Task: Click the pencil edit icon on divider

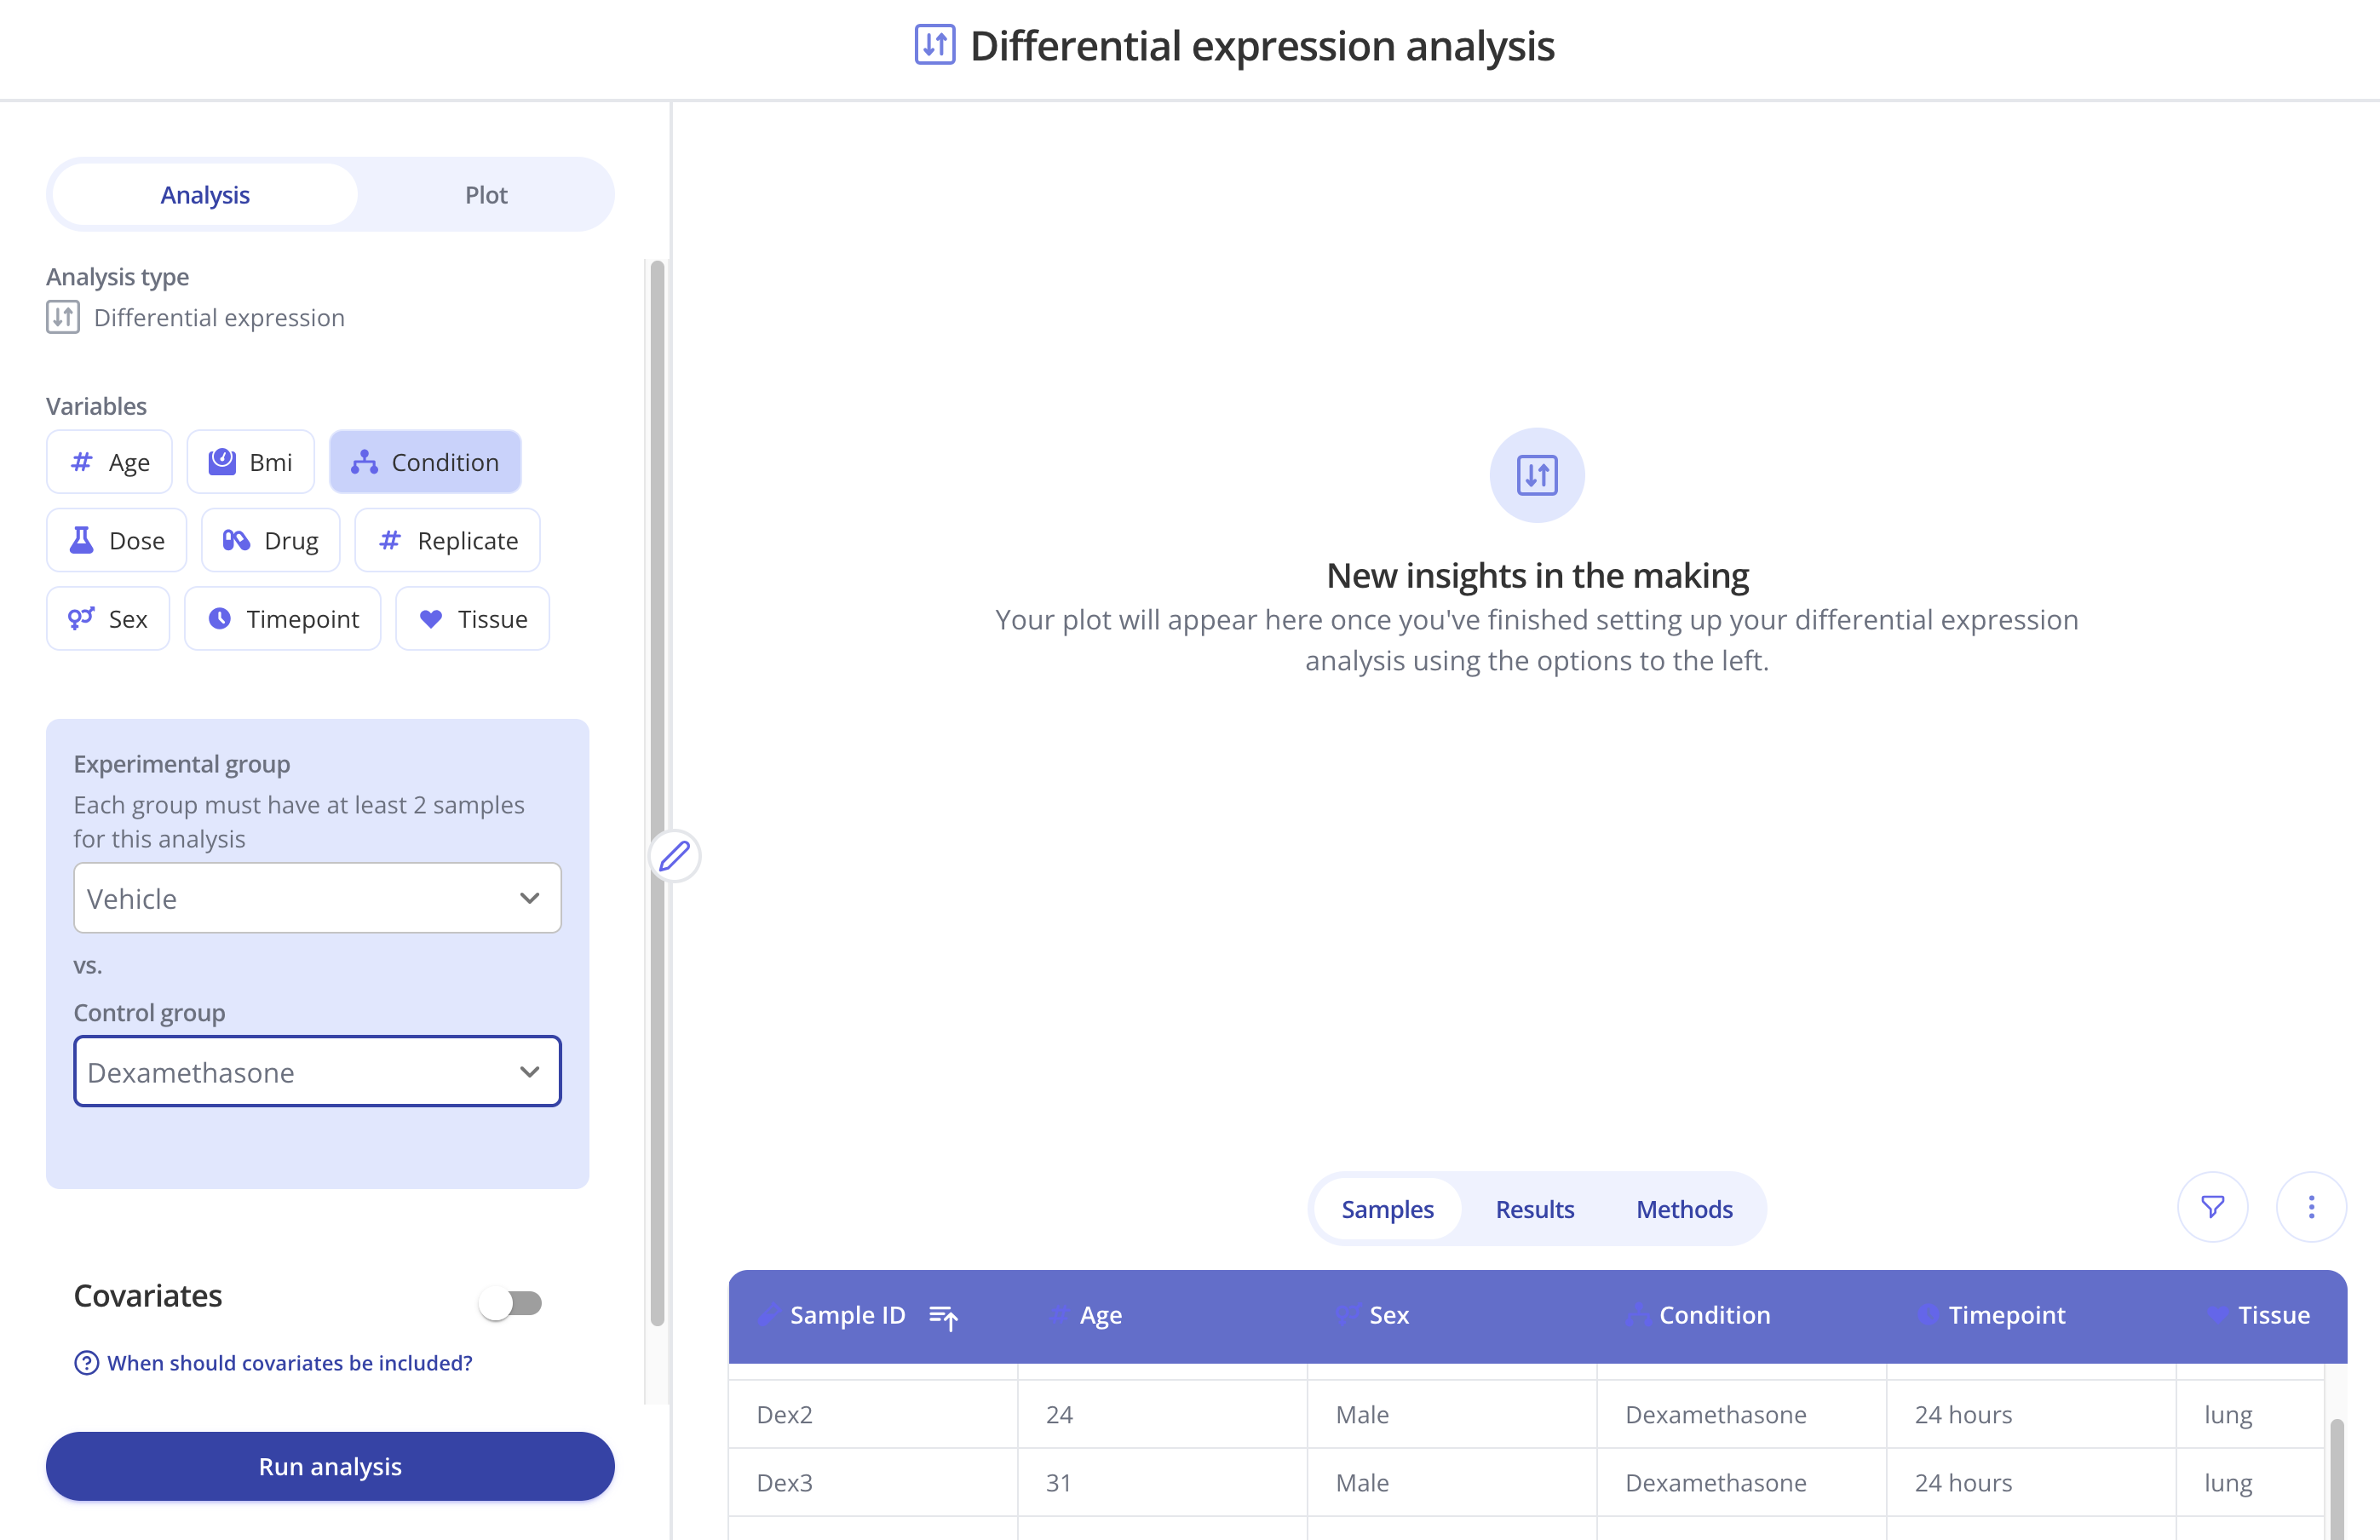Action: tap(674, 856)
